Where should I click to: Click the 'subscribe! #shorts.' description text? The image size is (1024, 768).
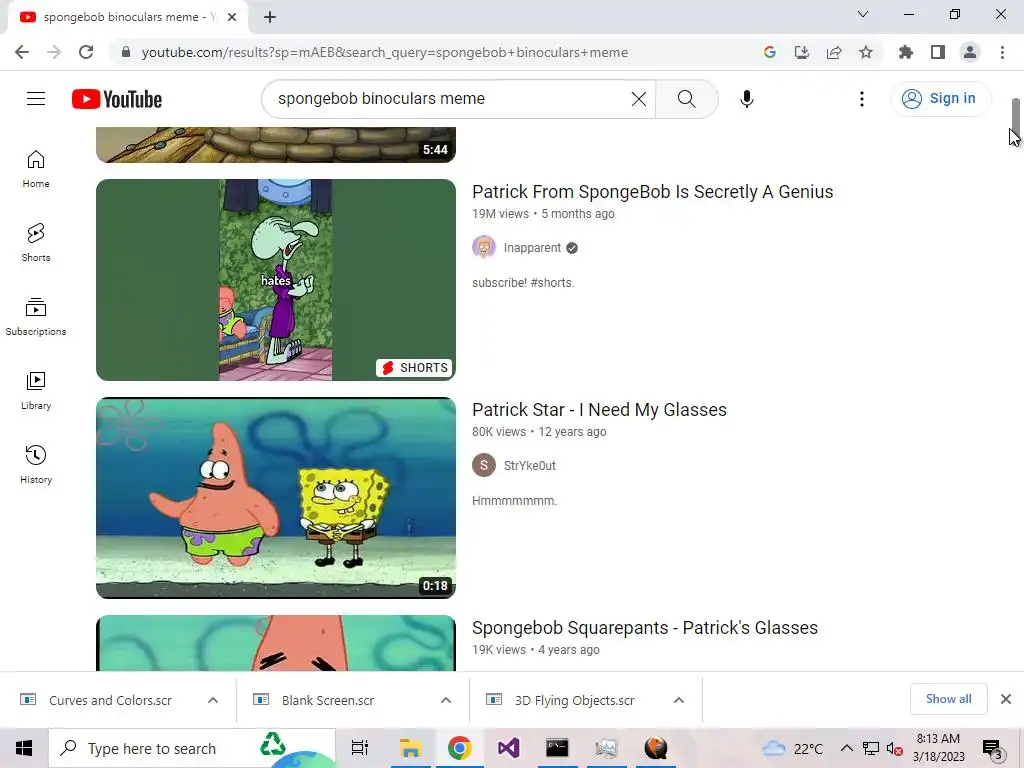(x=523, y=283)
